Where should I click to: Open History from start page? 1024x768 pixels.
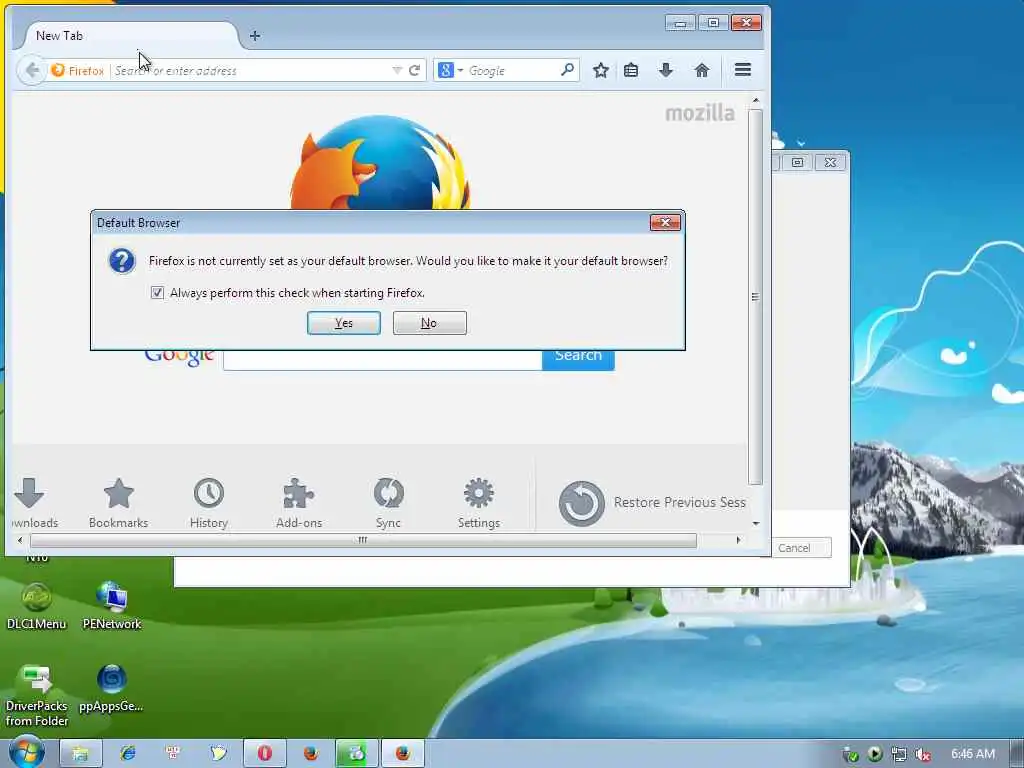pos(209,503)
